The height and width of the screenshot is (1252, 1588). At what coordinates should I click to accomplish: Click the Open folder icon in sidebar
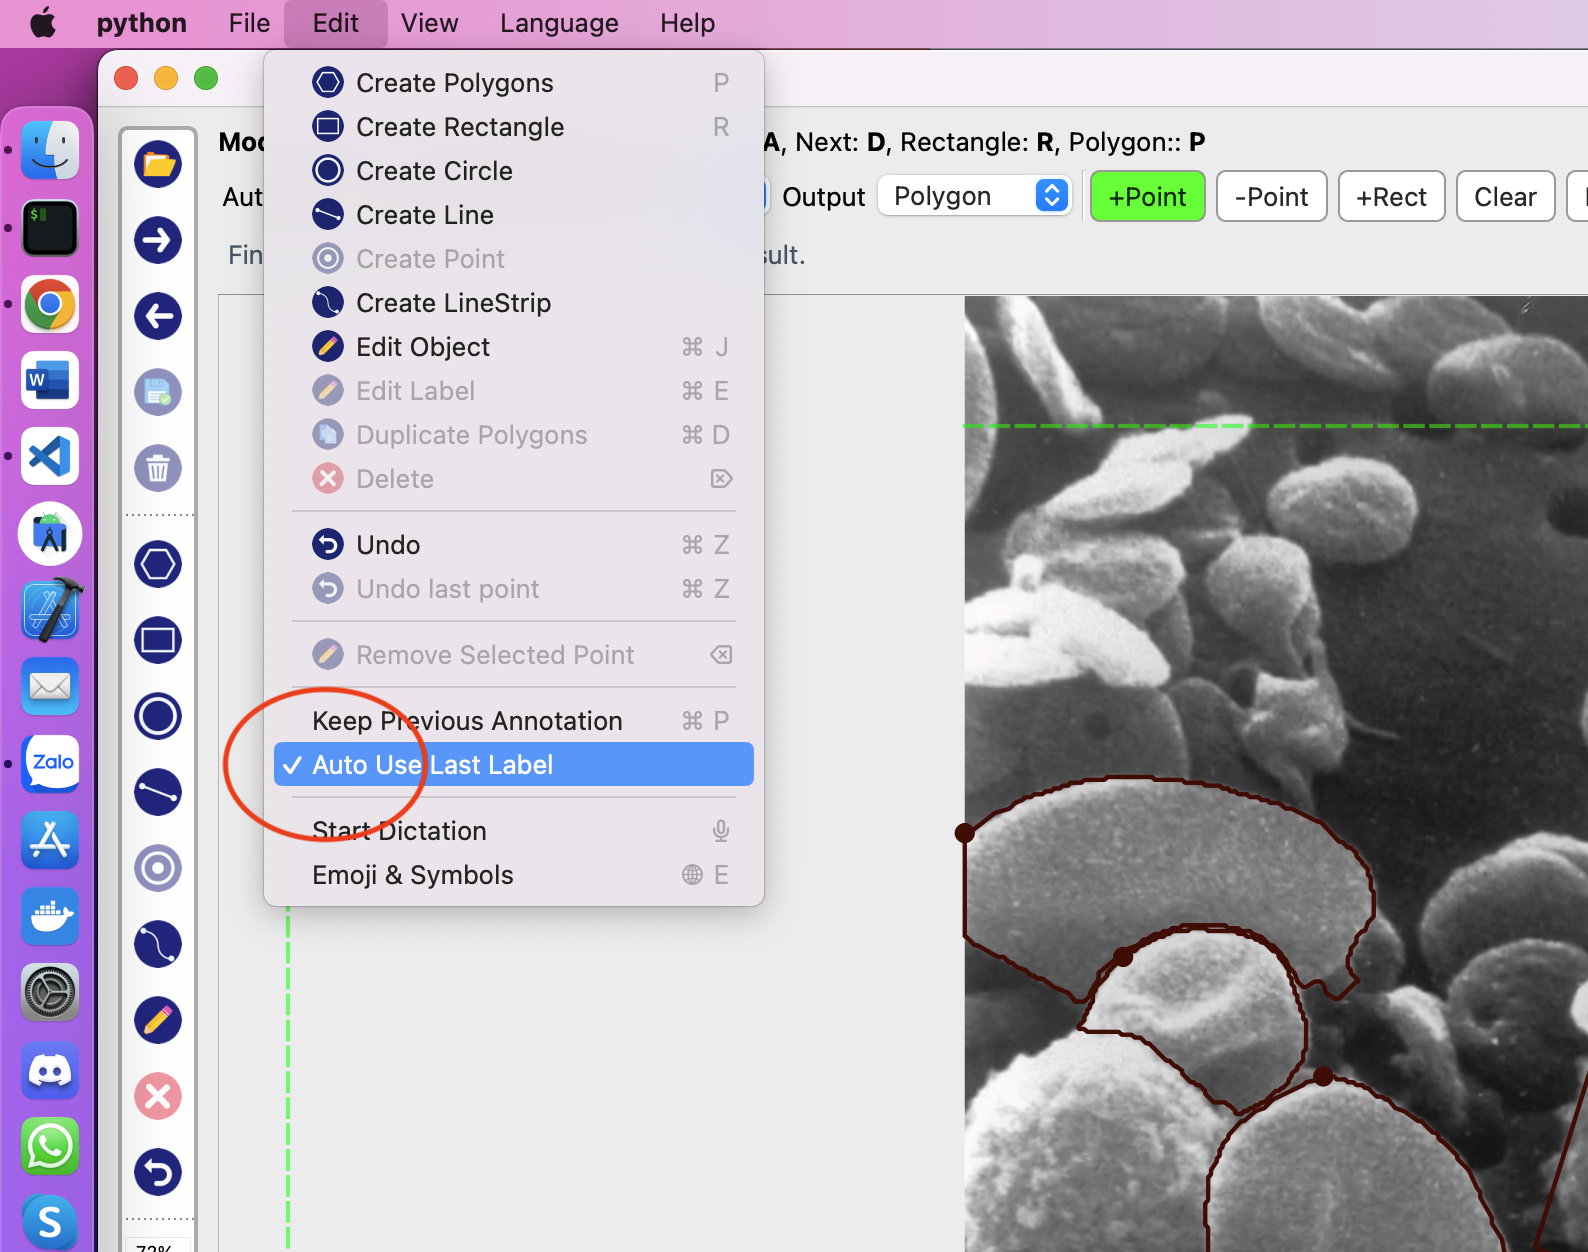tap(158, 164)
